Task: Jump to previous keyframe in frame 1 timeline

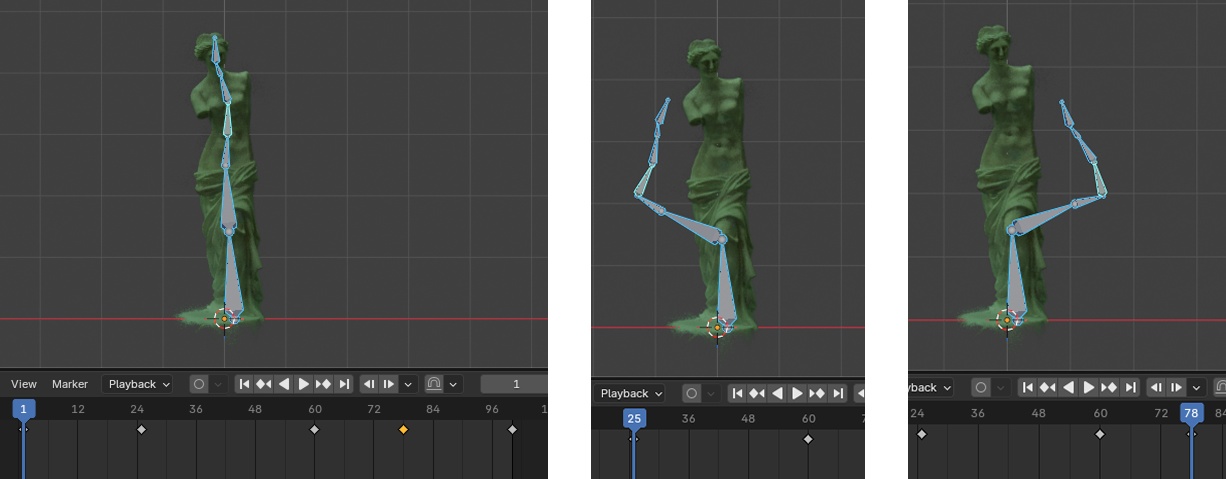Action: click(264, 384)
